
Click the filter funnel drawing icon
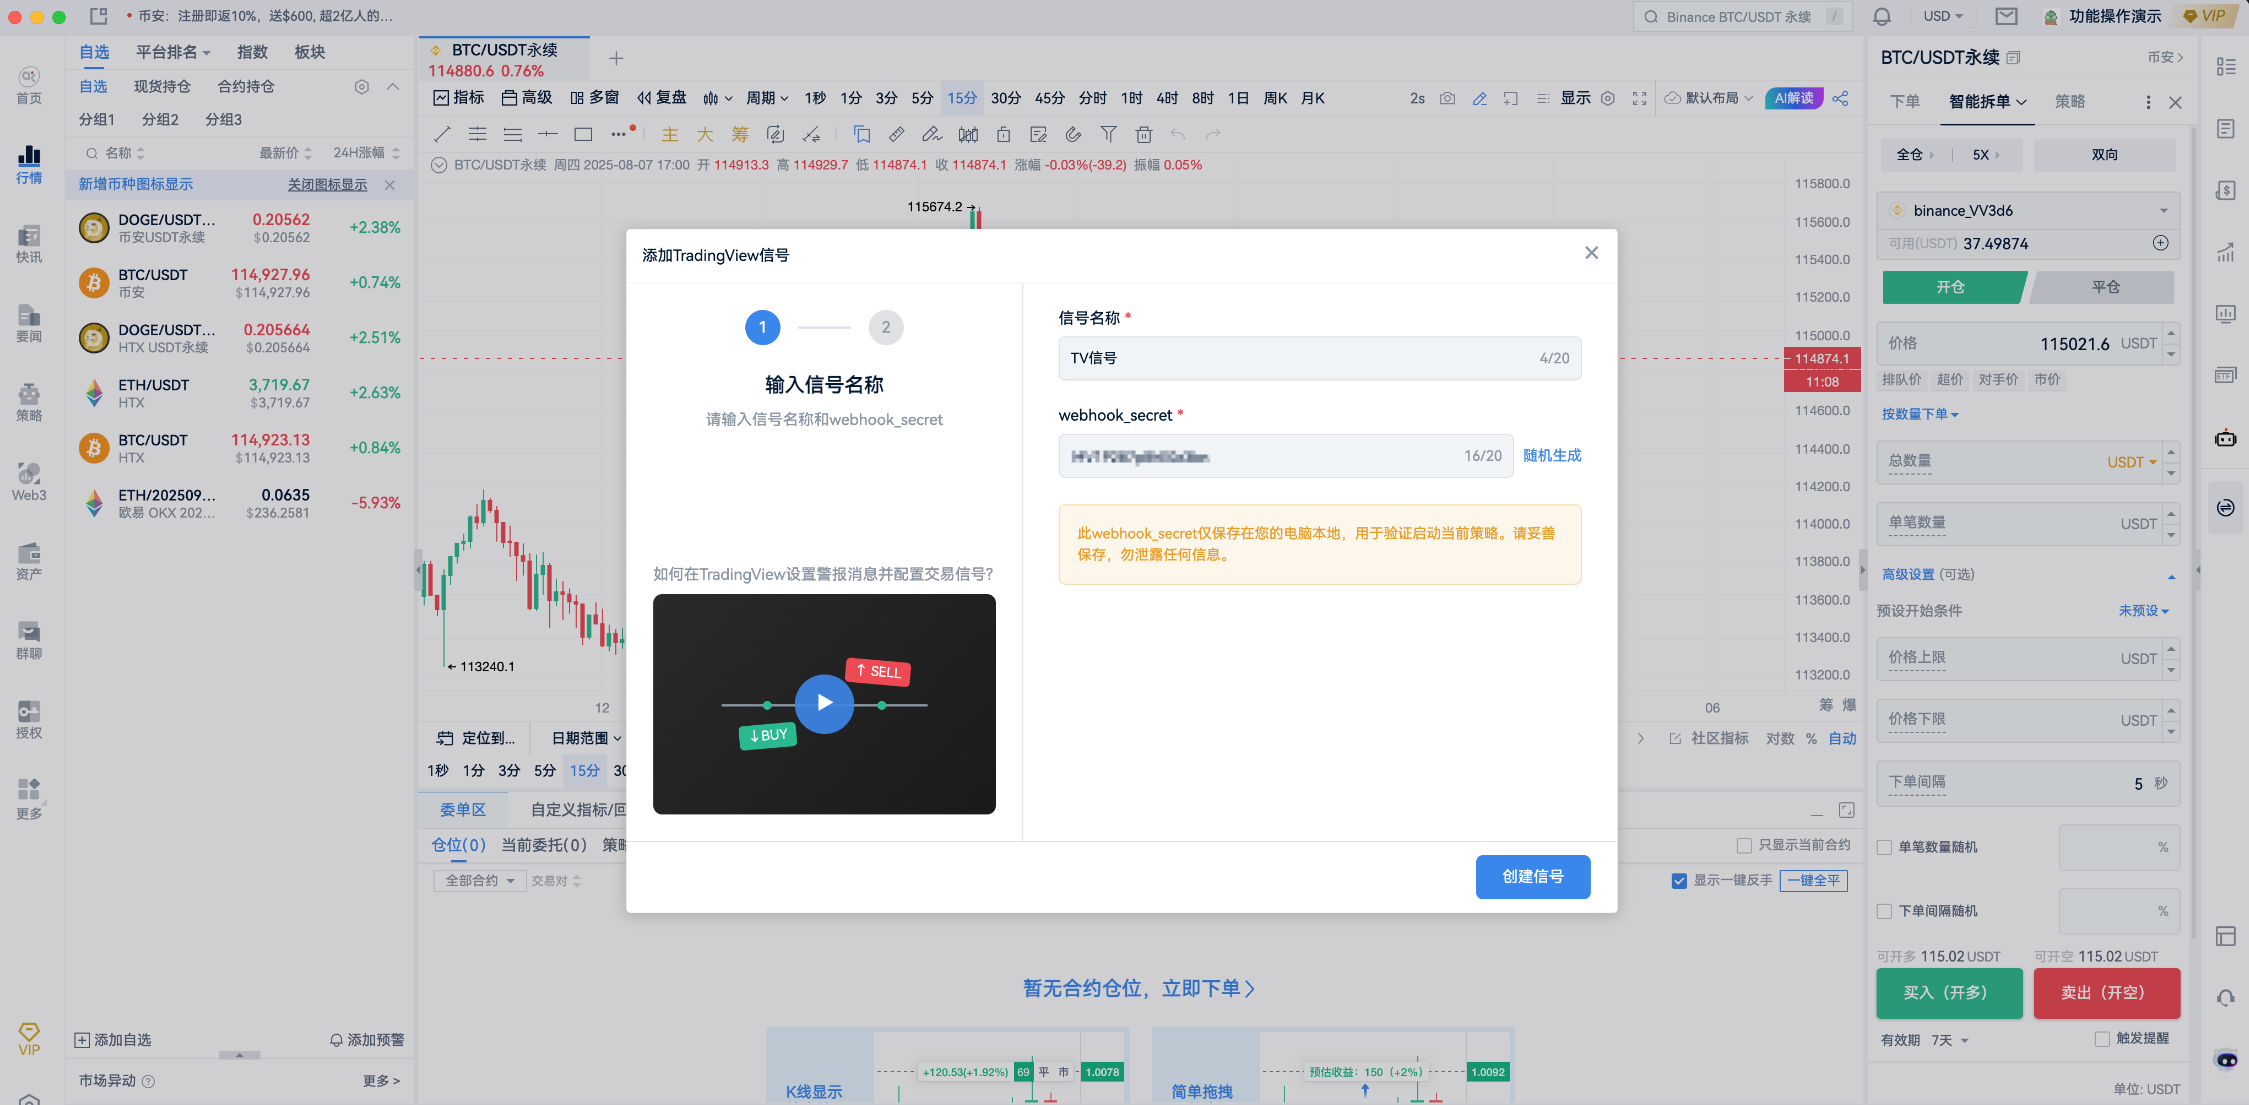click(1108, 134)
